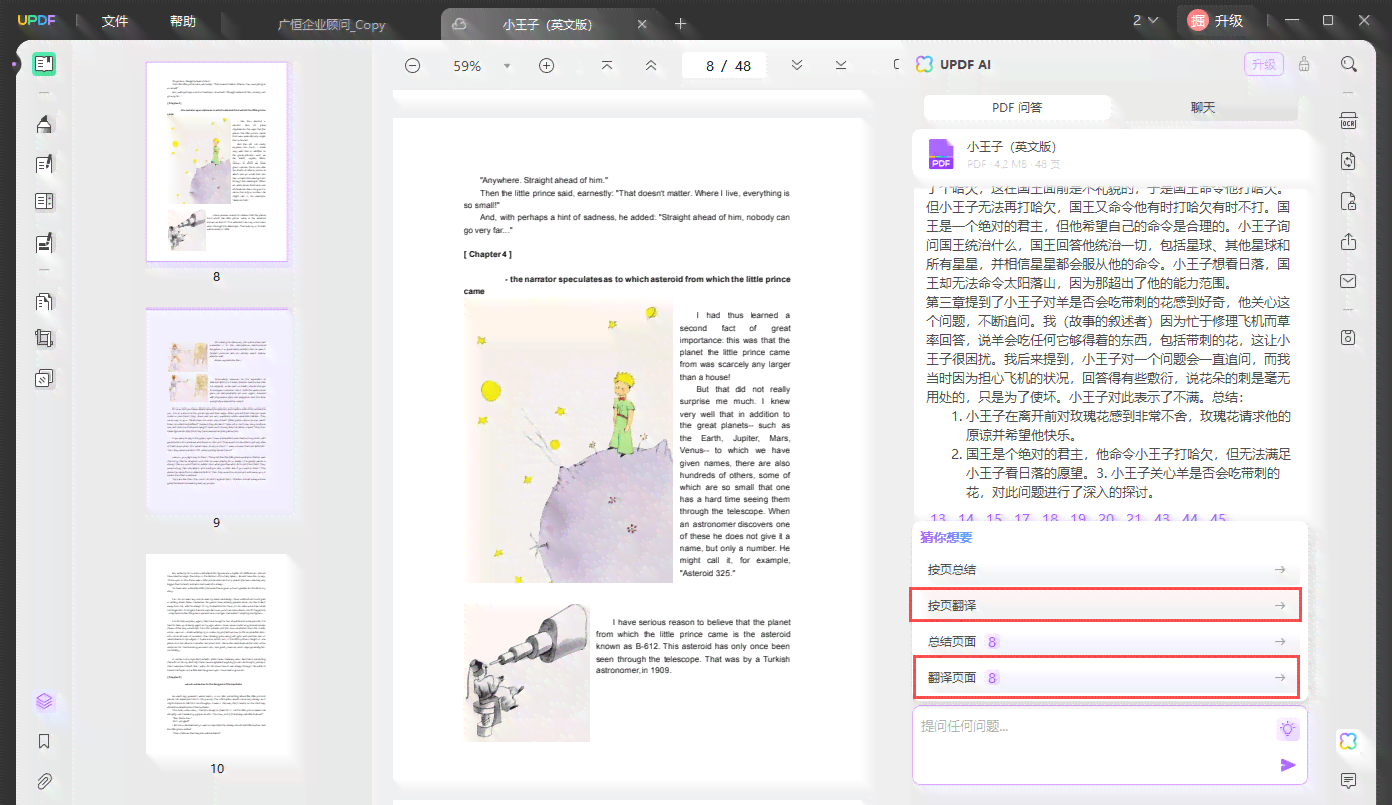Zoom in with the plus icon

coord(546,66)
